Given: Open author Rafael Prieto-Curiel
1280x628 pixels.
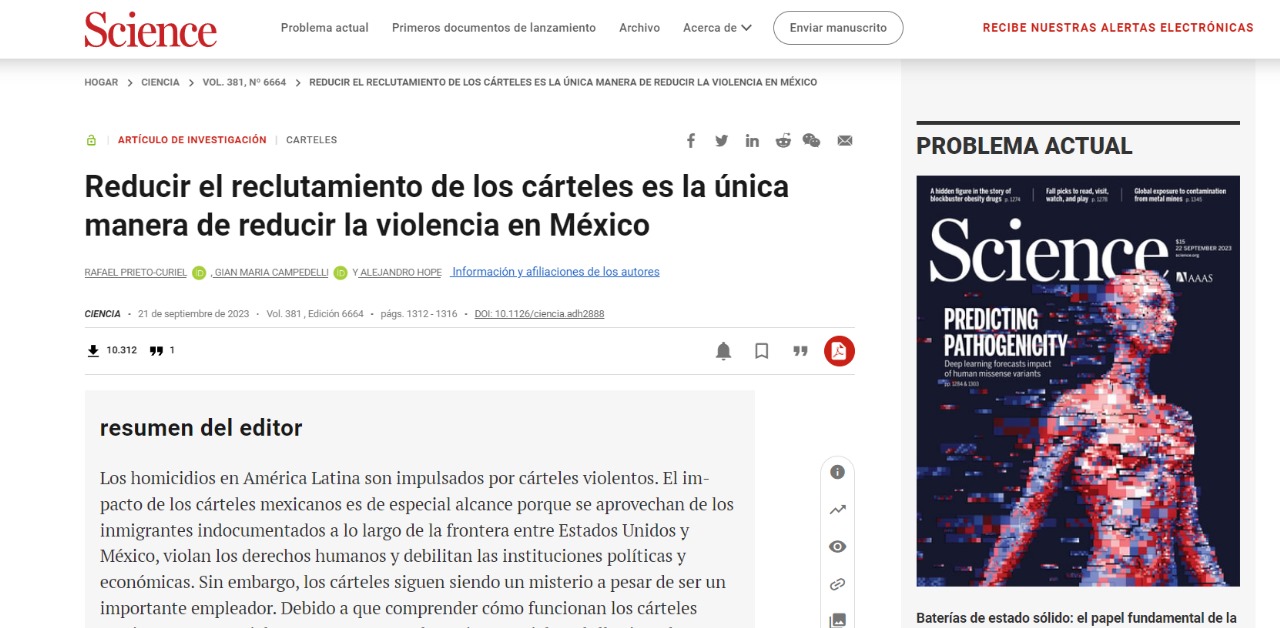Looking at the screenshot, I should click(x=136, y=272).
